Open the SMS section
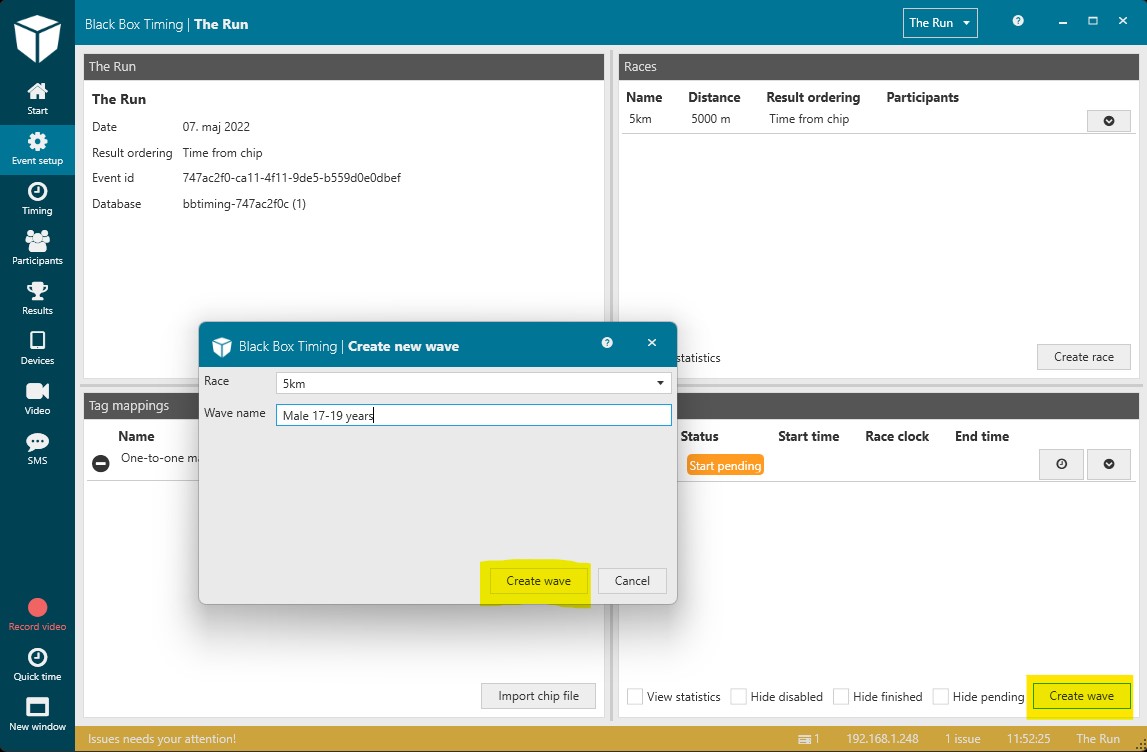 [37, 448]
